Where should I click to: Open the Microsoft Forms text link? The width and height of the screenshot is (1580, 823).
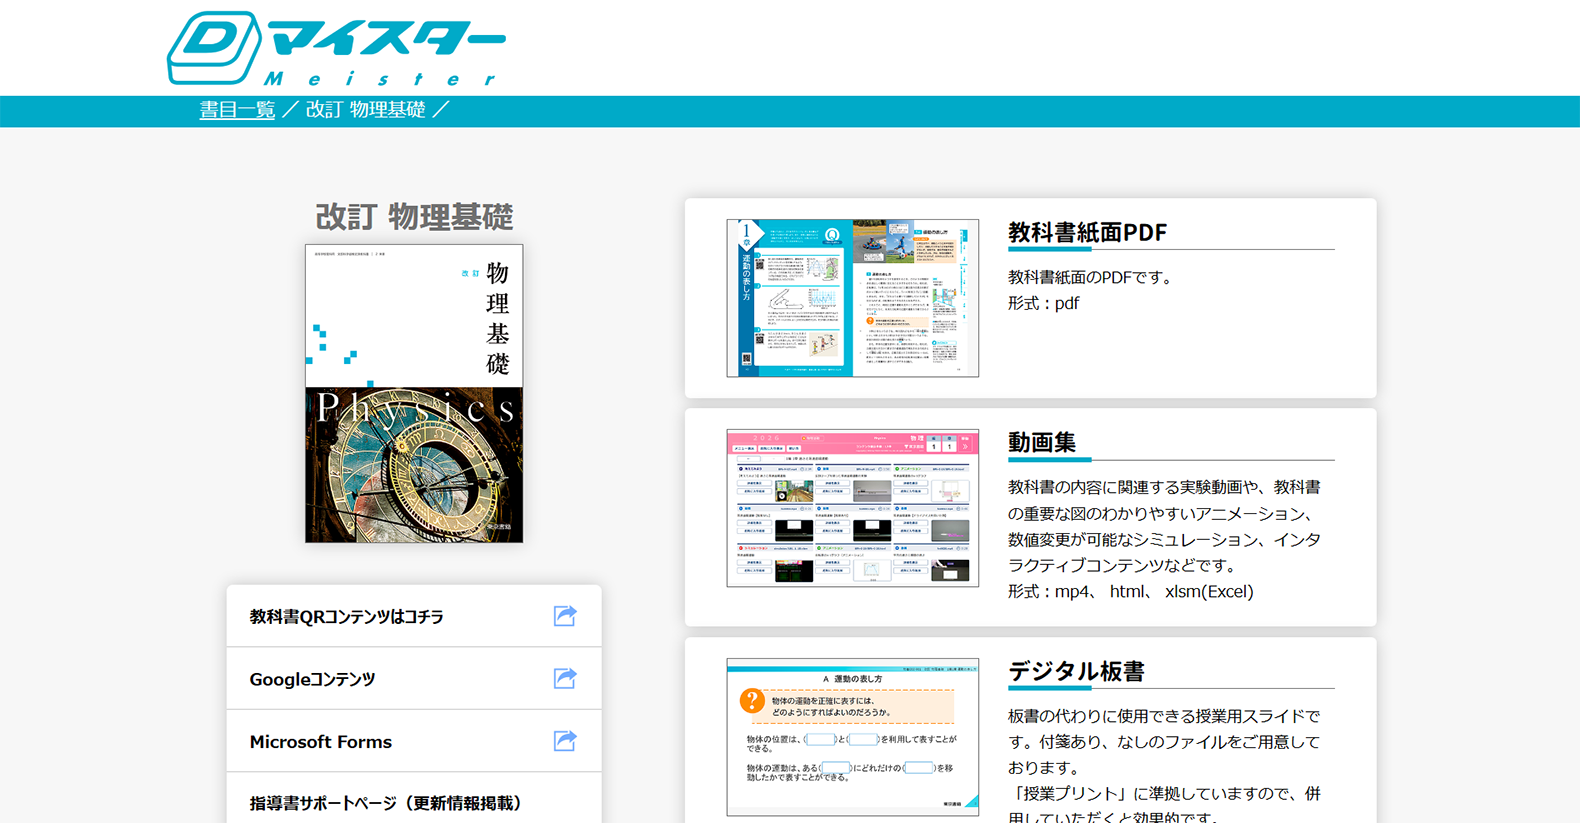(x=320, y=742)
